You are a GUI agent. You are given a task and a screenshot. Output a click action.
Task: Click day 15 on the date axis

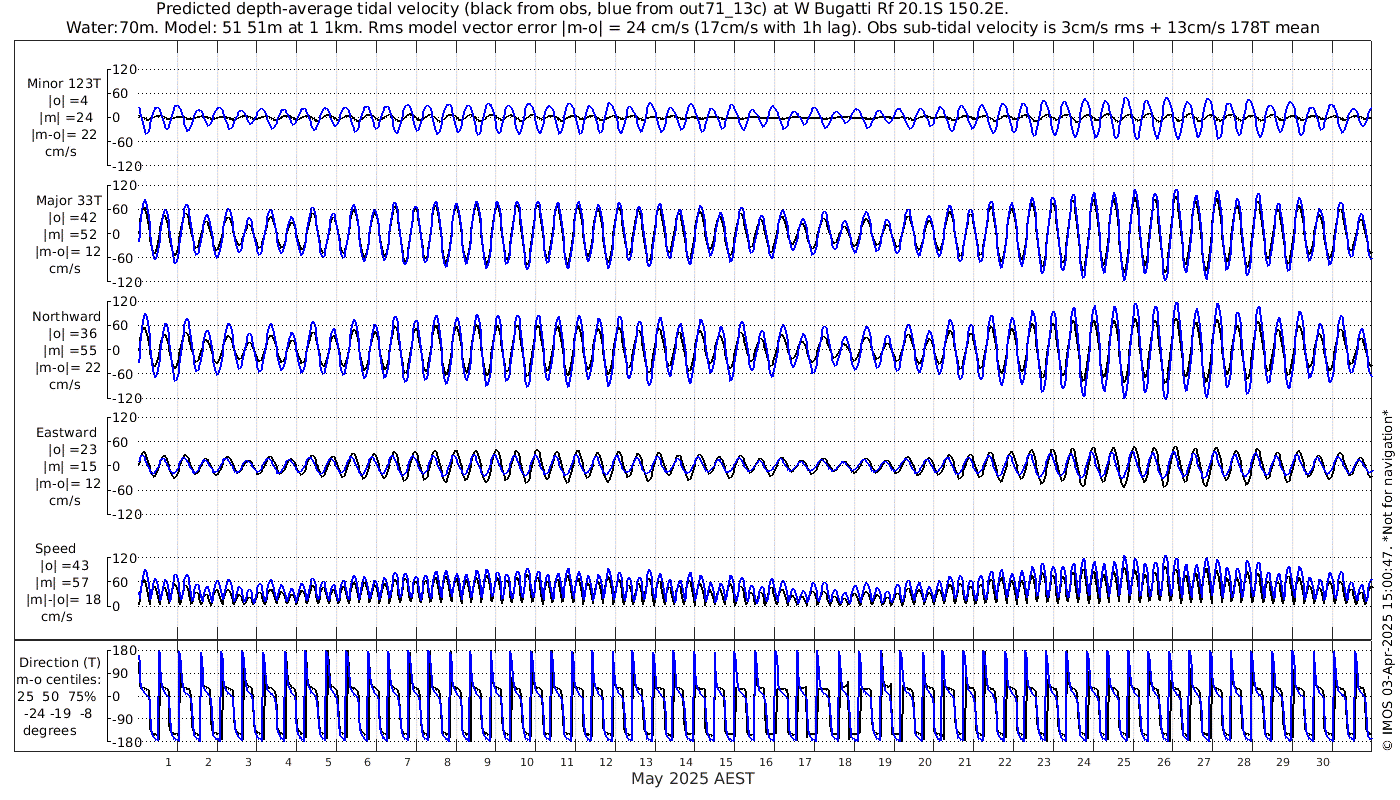click(726, 762)
